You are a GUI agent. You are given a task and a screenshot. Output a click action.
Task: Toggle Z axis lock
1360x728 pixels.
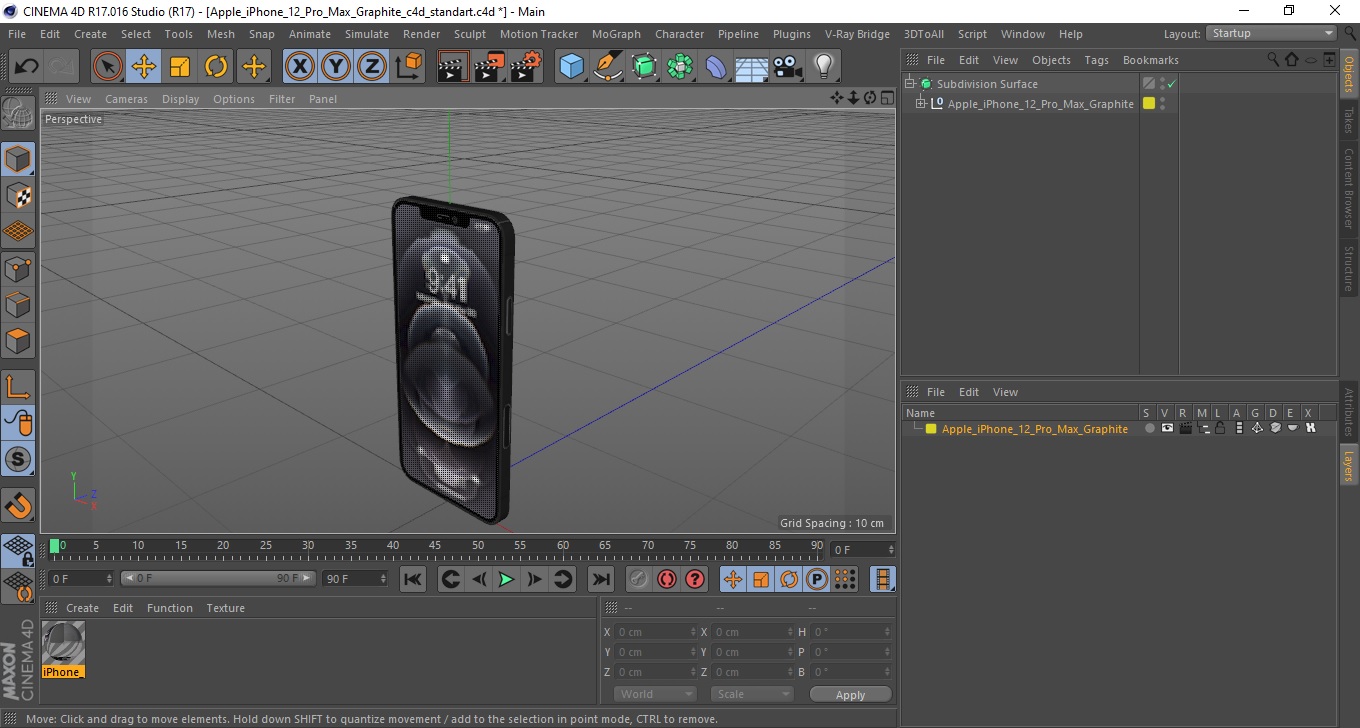tap(372, 67)
